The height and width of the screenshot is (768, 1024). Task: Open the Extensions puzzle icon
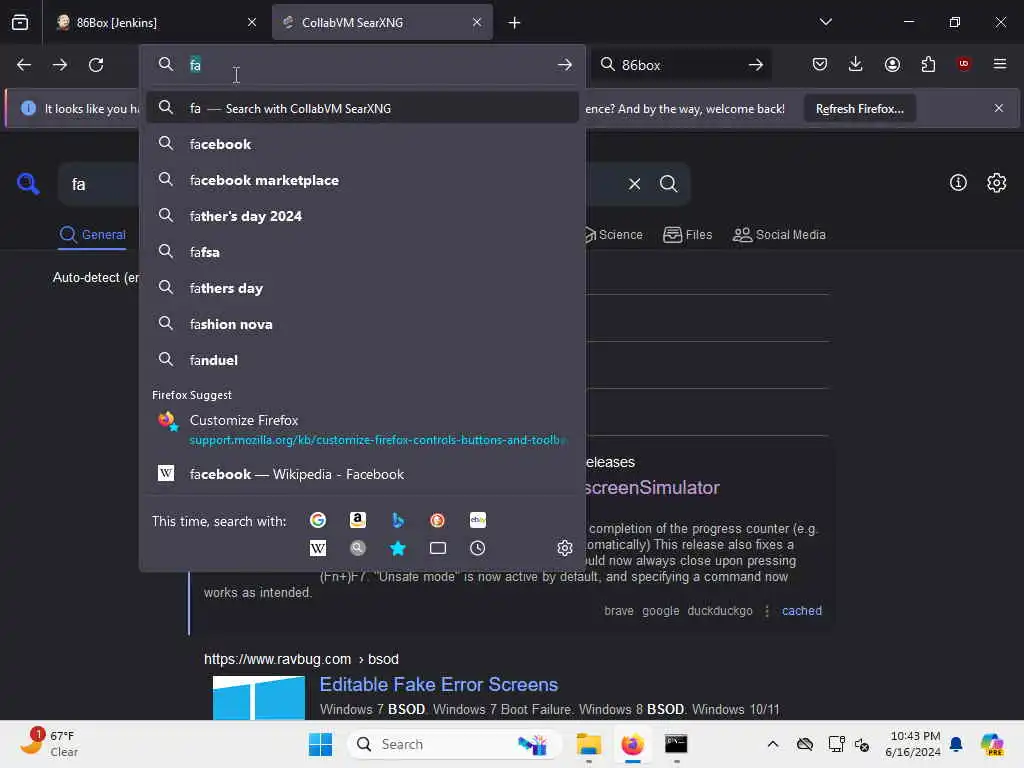928,64
